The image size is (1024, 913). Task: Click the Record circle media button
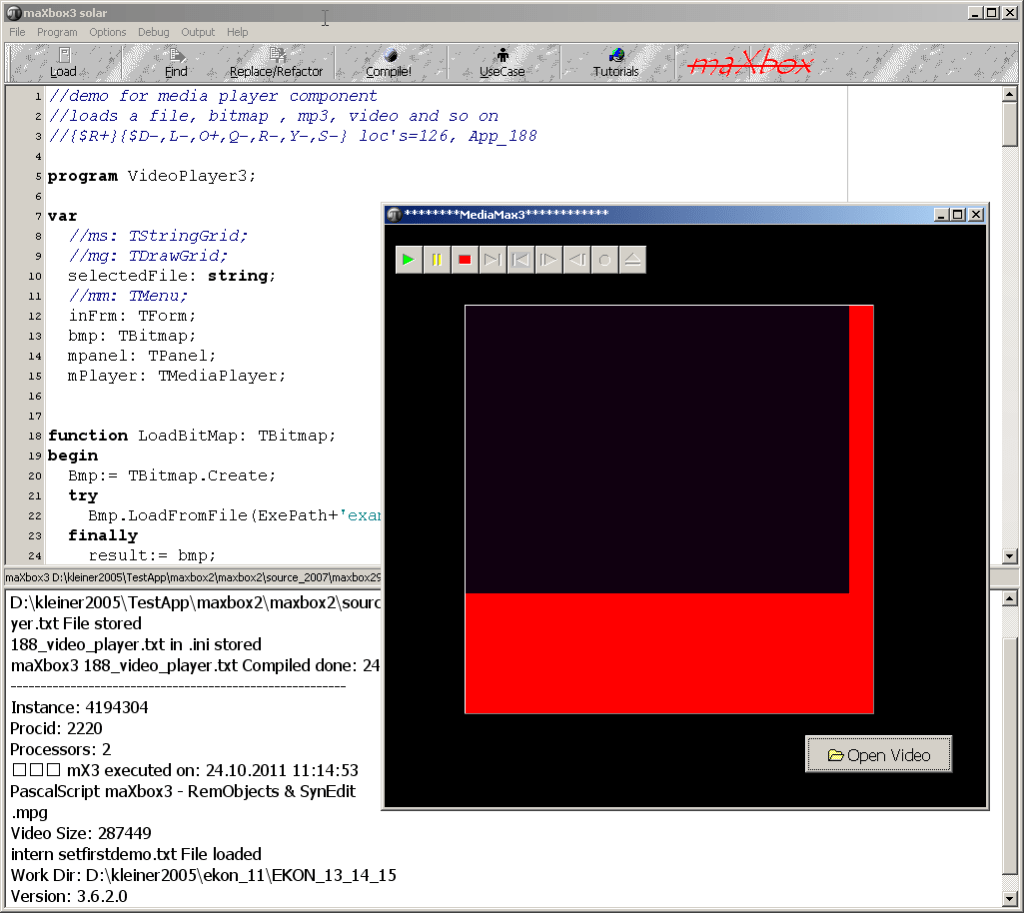604,260
